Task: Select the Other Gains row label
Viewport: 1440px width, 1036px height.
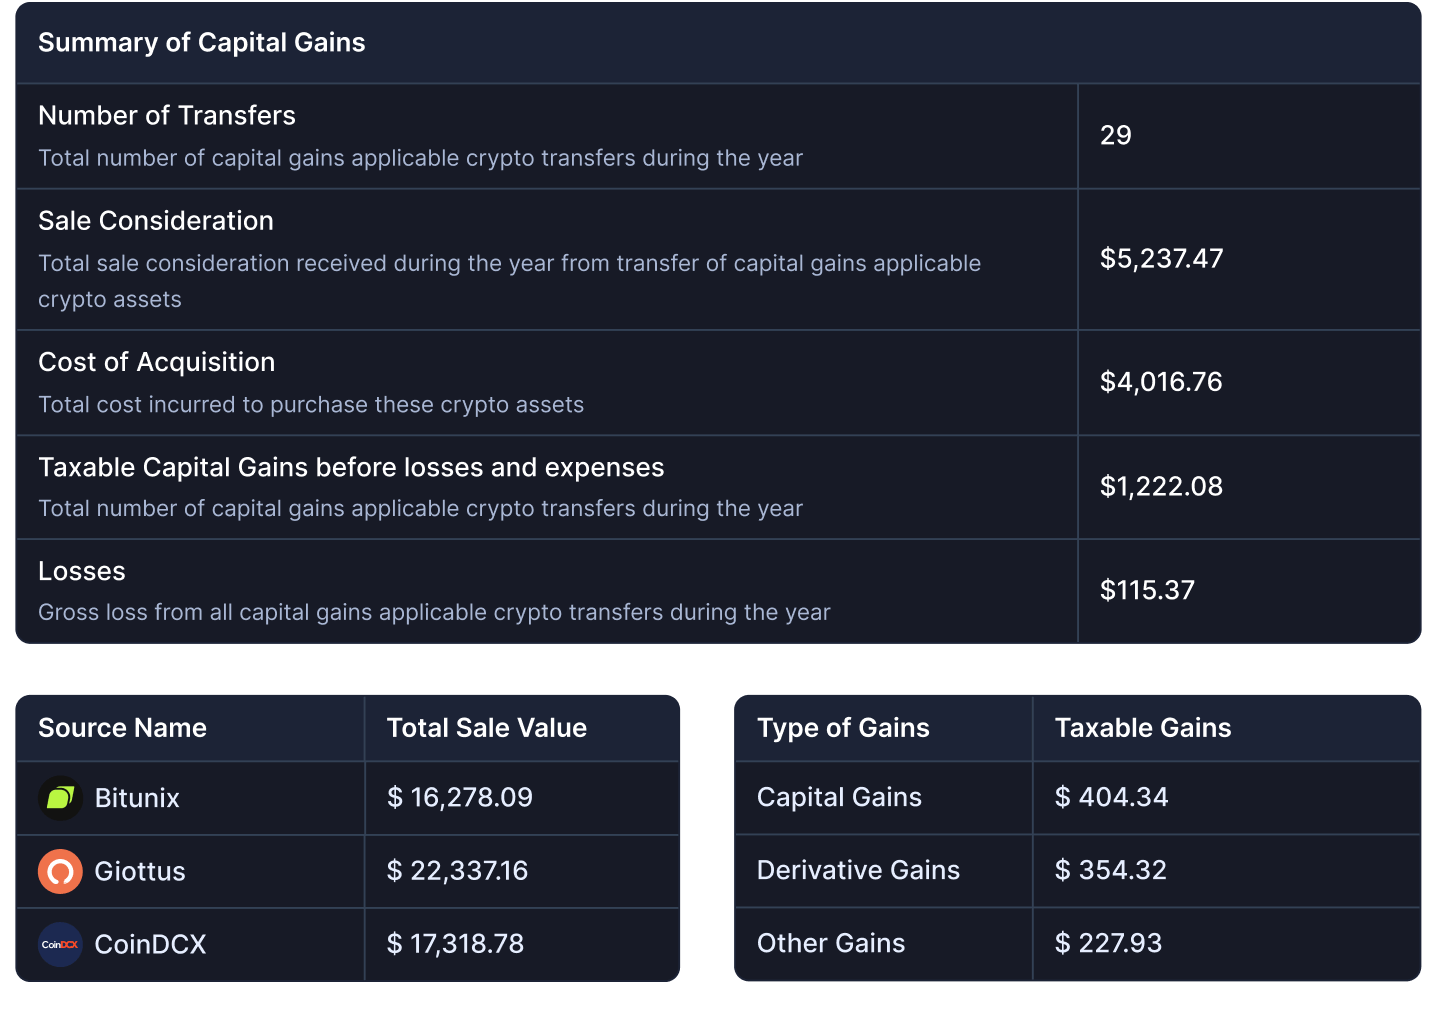Action: [x=831, y=943]
